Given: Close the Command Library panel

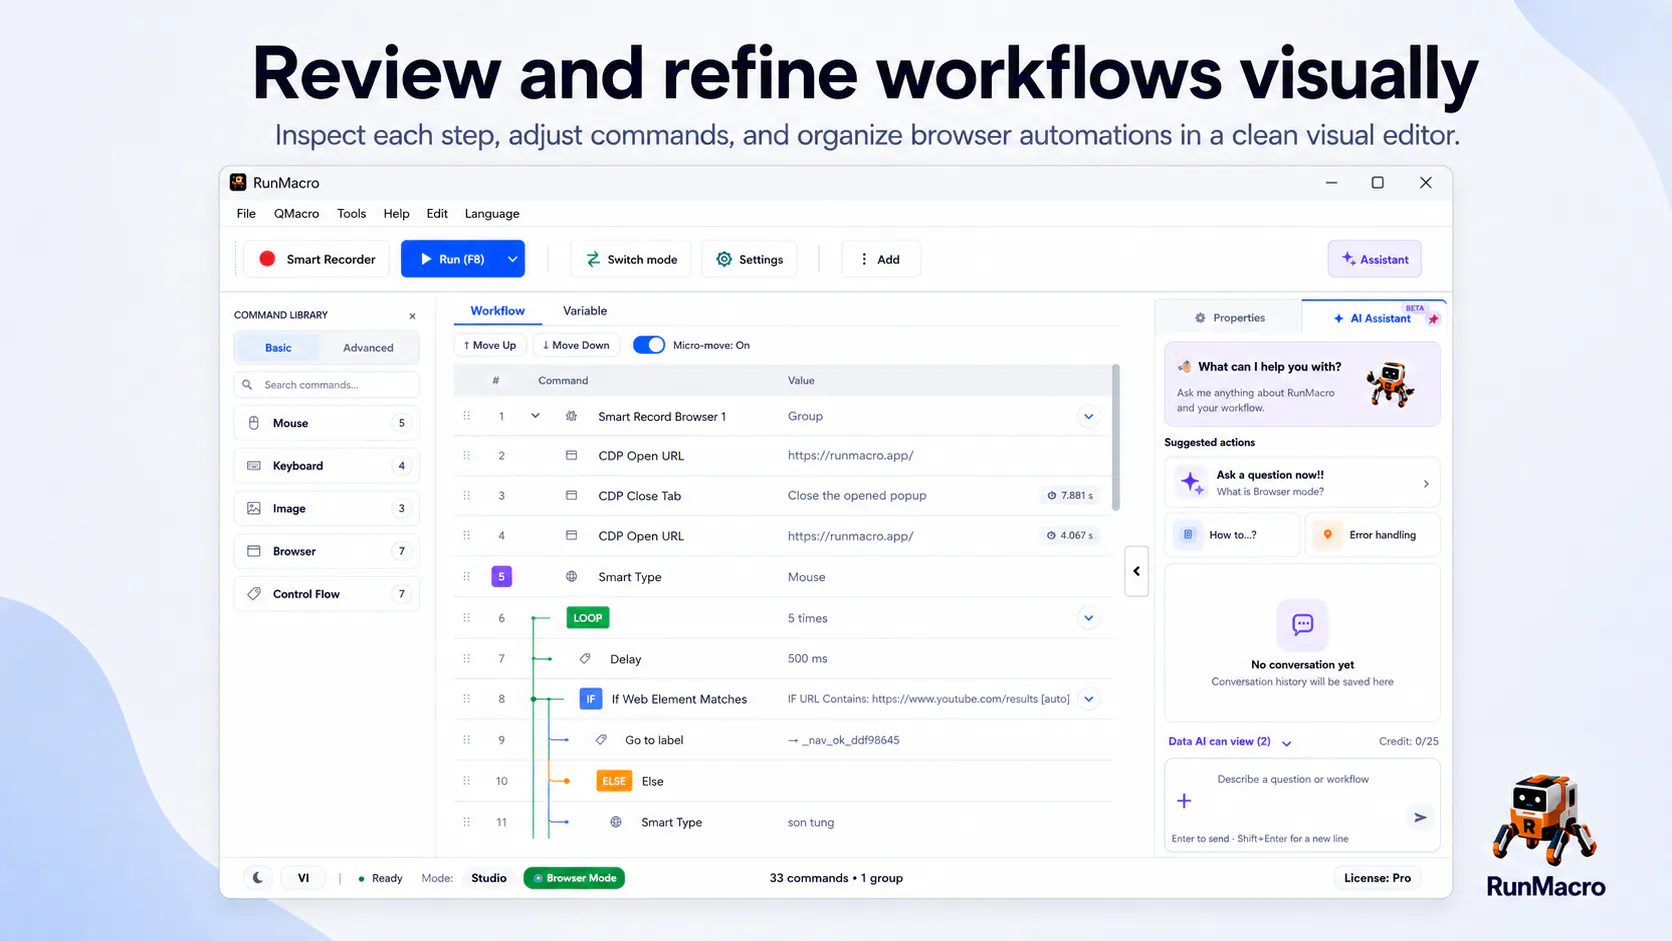Looking at the screenshot, I should pos(412,316).
